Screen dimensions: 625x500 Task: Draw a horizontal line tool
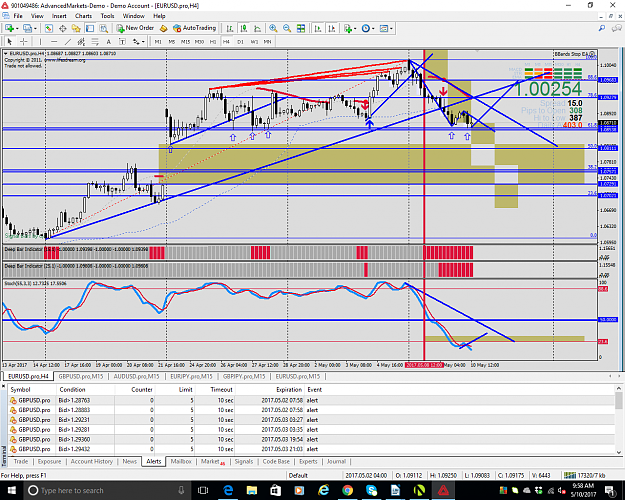pos(54,41)
